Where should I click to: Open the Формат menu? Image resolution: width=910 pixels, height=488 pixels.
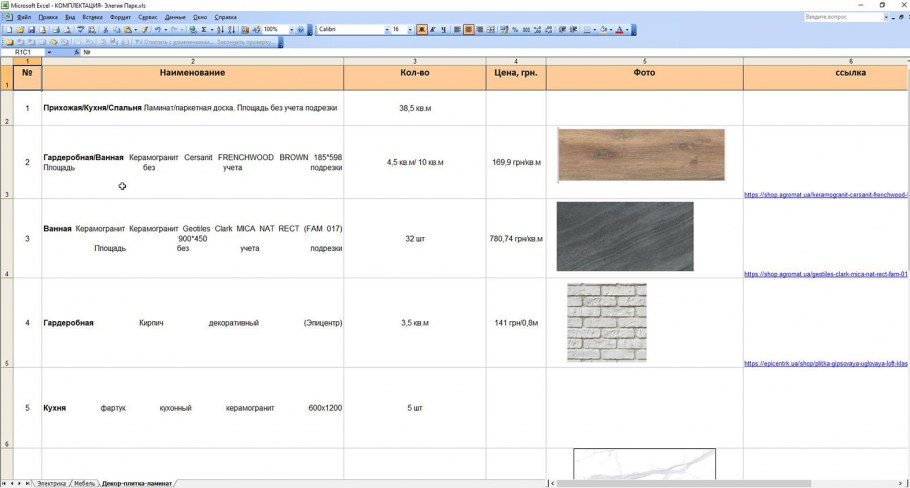120,17
